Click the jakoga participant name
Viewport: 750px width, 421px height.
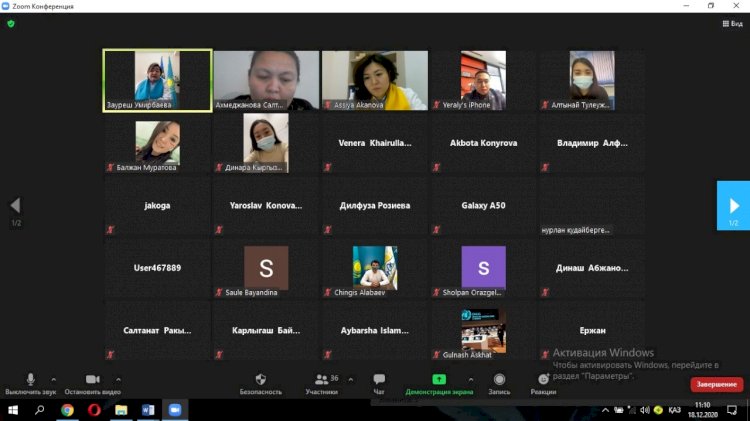(x=157, y=205)
